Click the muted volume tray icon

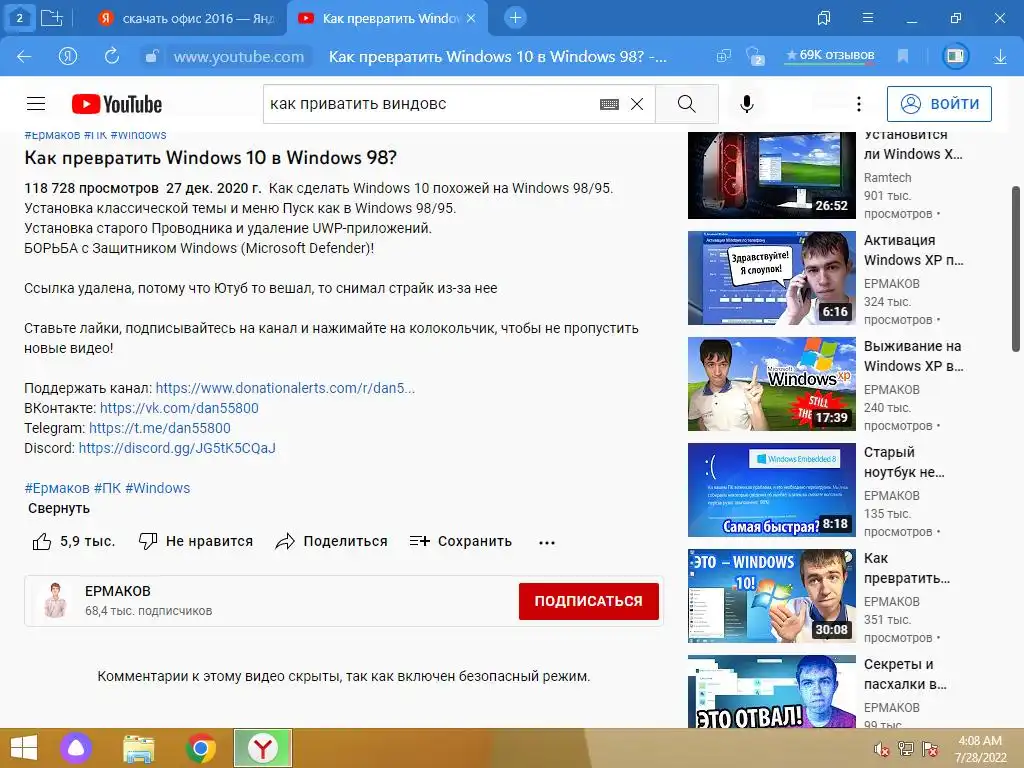[x=882, y=749]
